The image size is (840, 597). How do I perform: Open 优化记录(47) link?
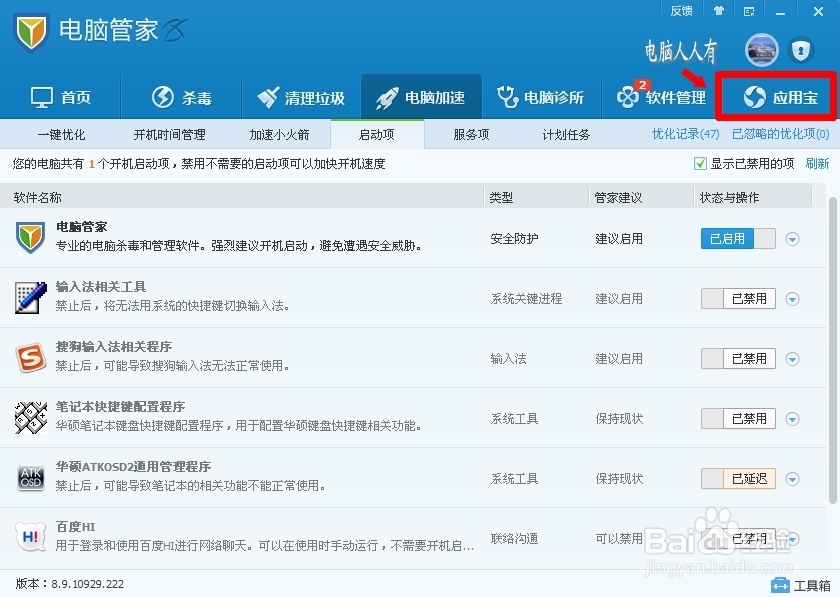685,134
